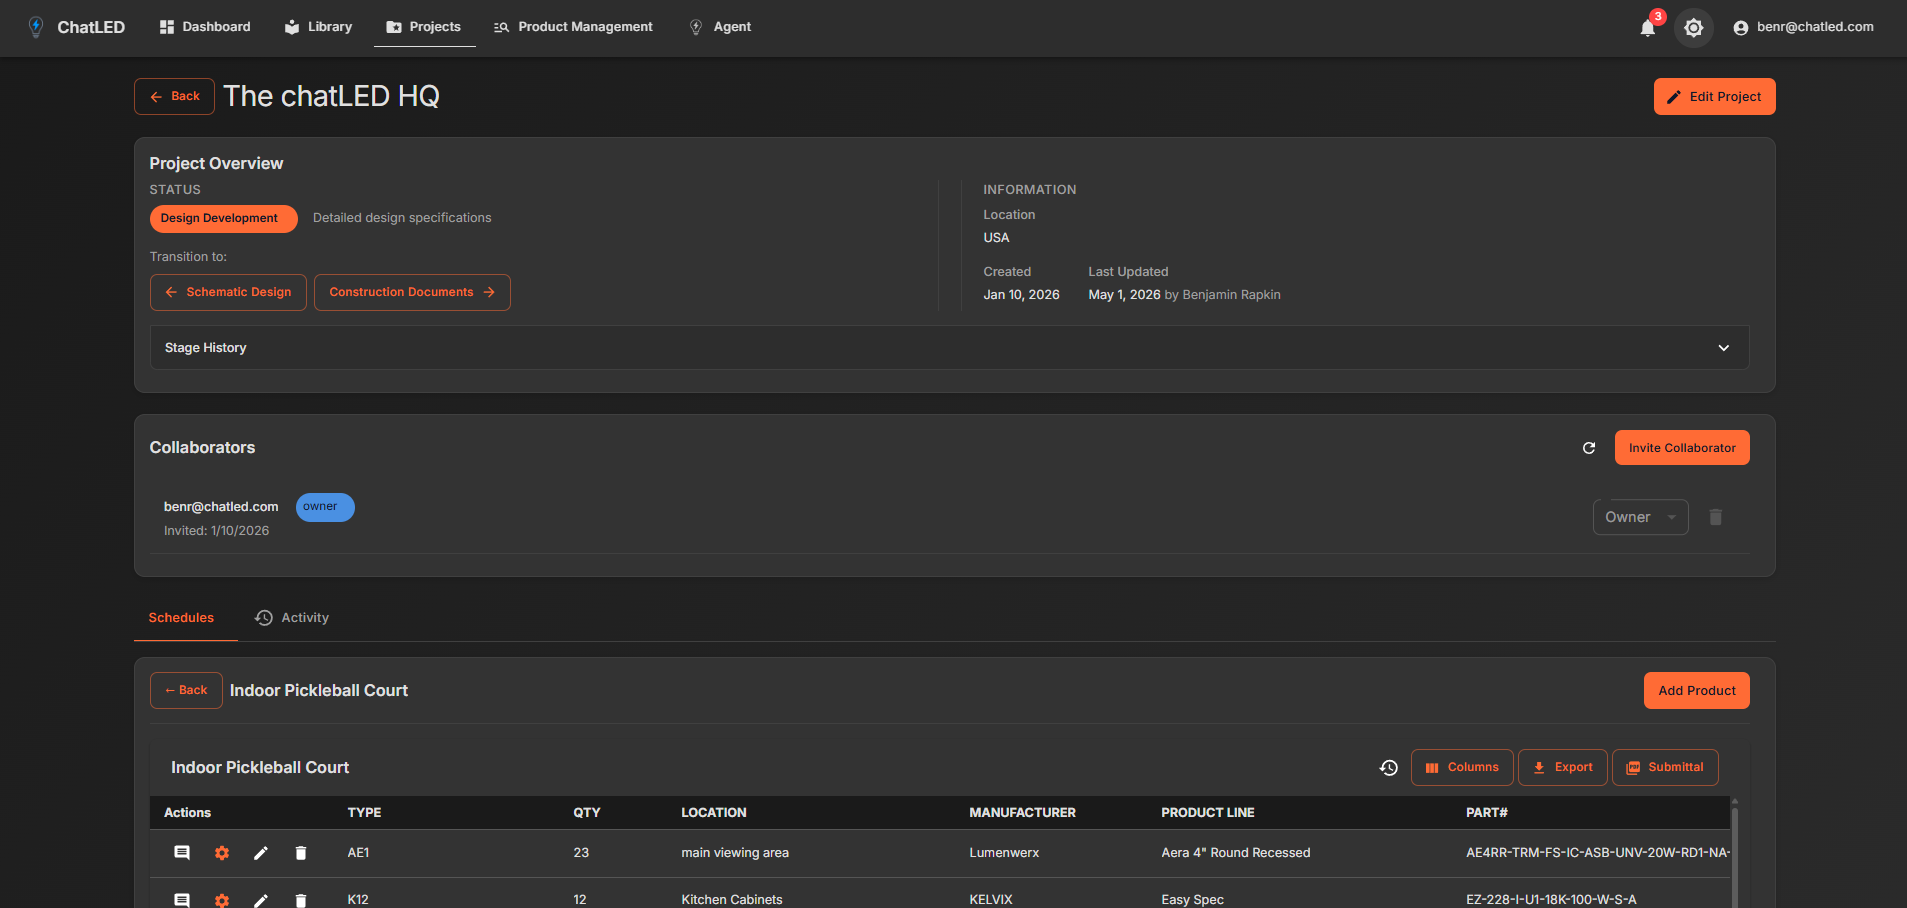Toggle the theme brightness icon
This screenshot has width=1907, height=908.
click(x=1693, y=28)
